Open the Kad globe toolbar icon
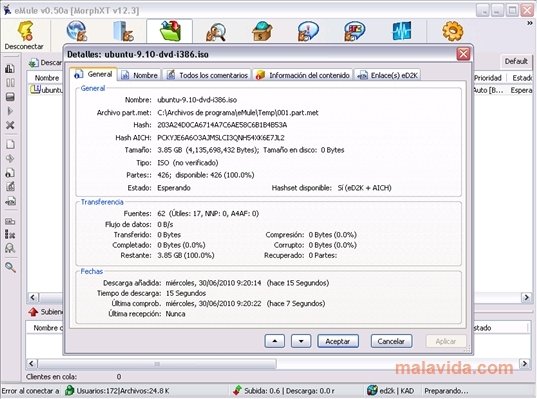 click(x=77, y=31)
